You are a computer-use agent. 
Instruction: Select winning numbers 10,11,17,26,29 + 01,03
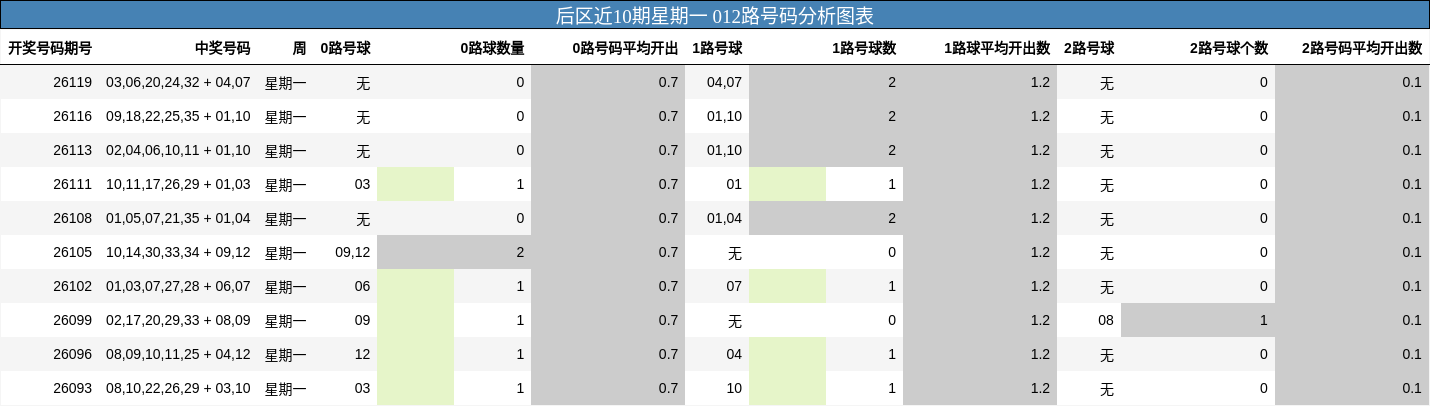(x=178, y=184)
